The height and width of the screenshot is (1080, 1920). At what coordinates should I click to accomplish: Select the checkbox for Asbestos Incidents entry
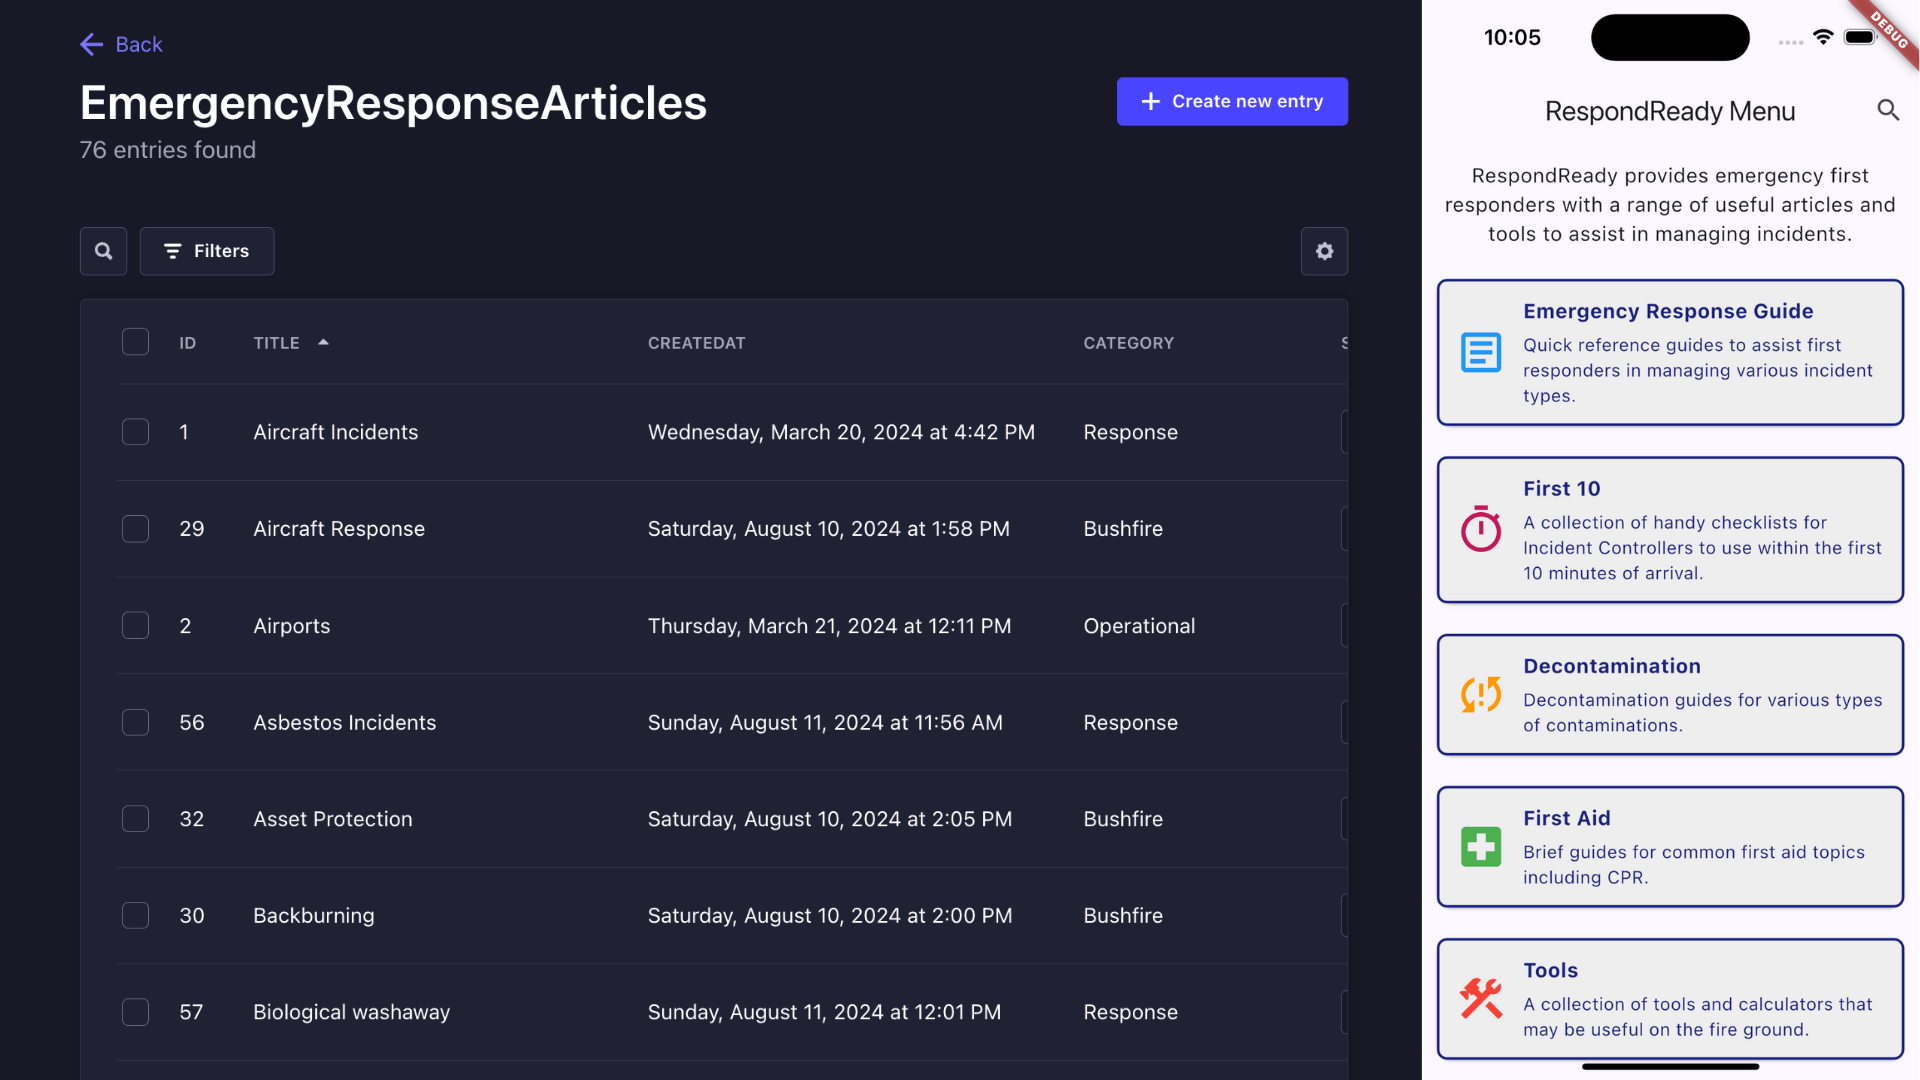pyautogui.click(x=135, y=722)
